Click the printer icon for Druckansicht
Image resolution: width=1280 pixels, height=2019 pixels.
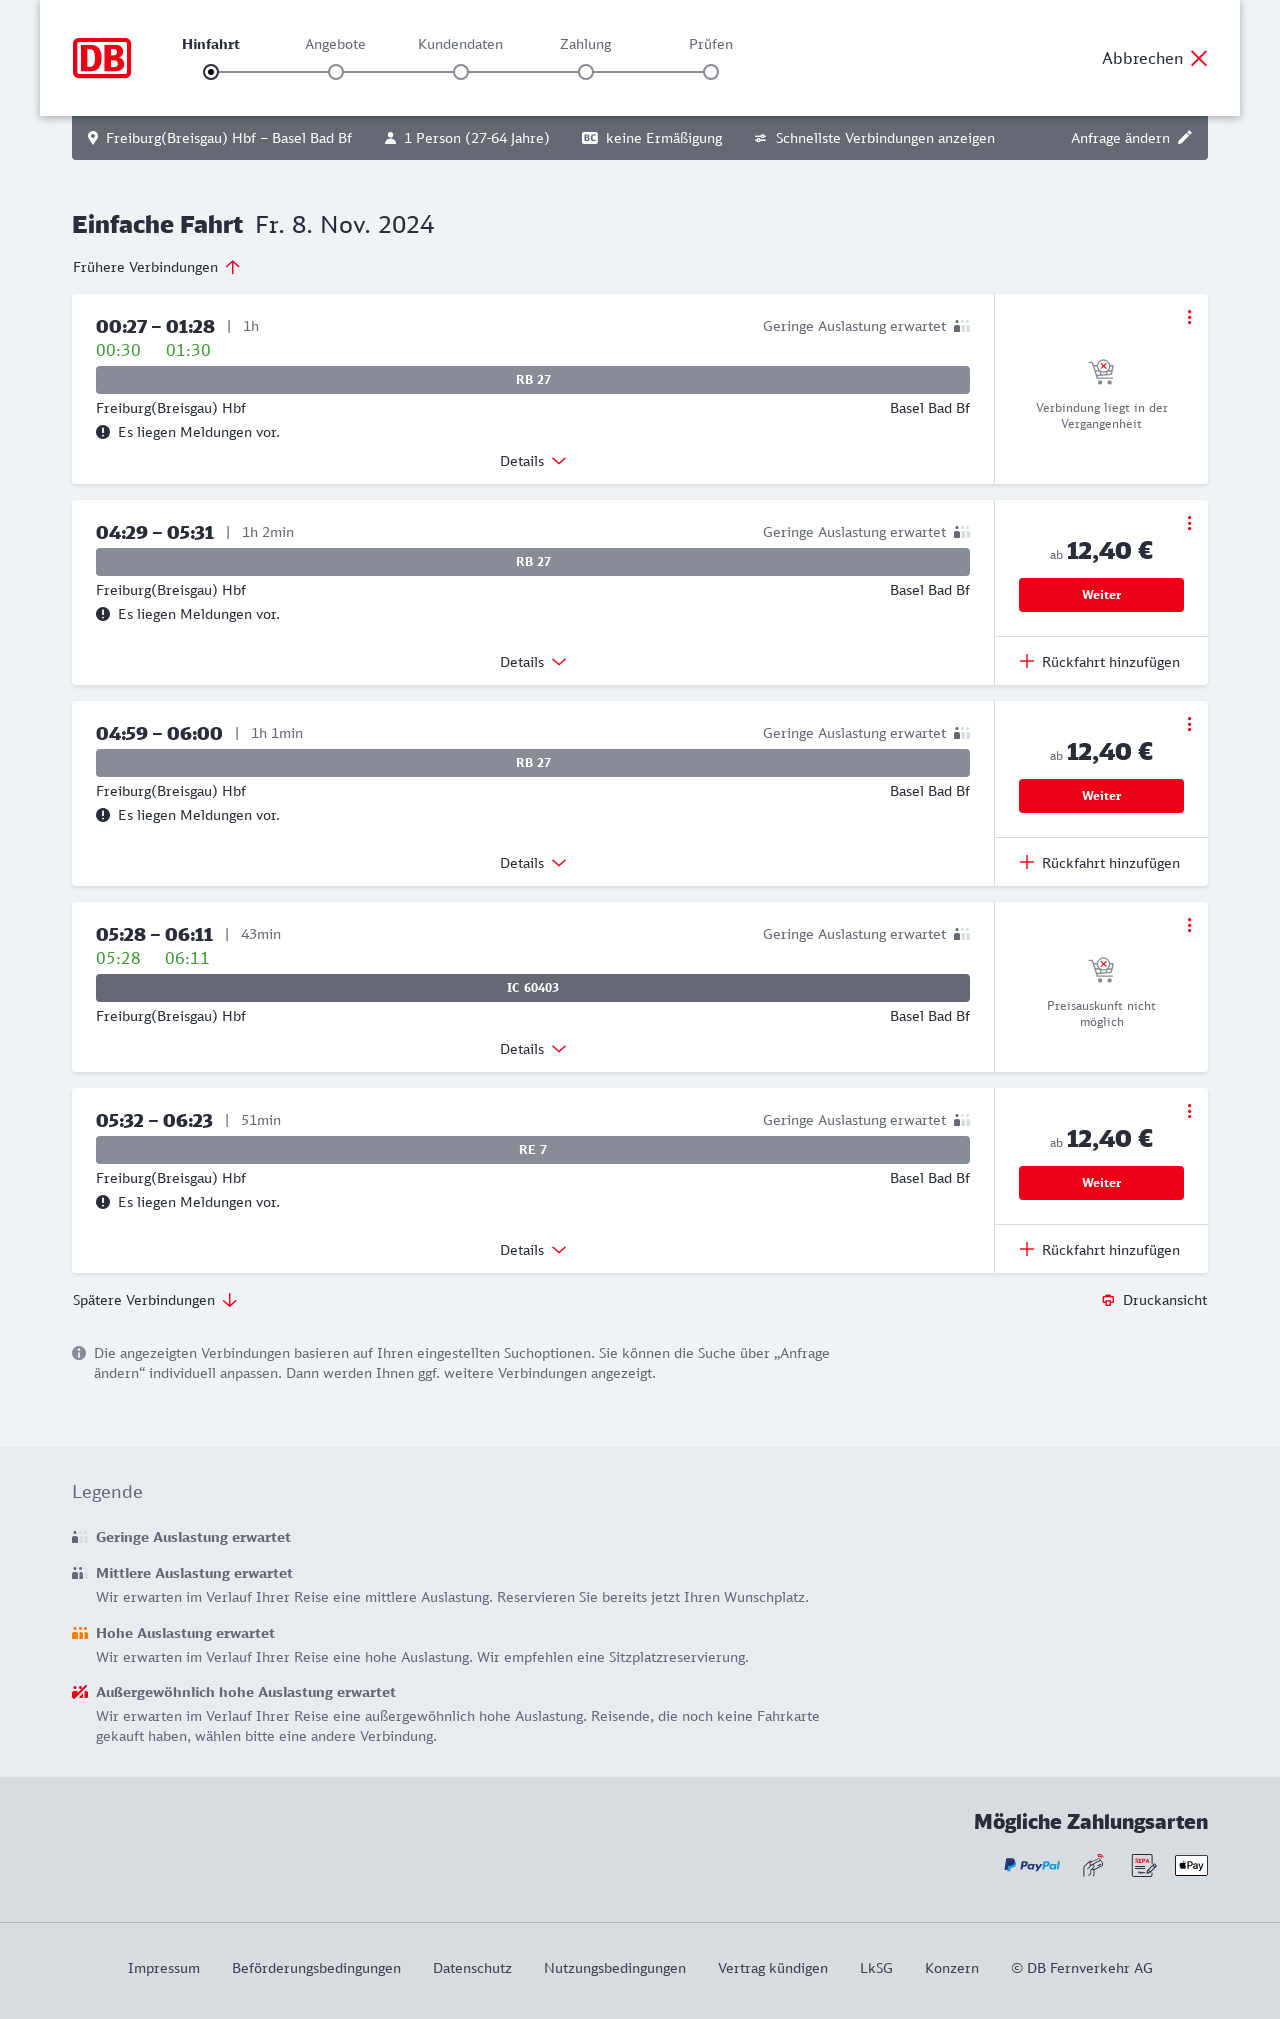1108,1300
